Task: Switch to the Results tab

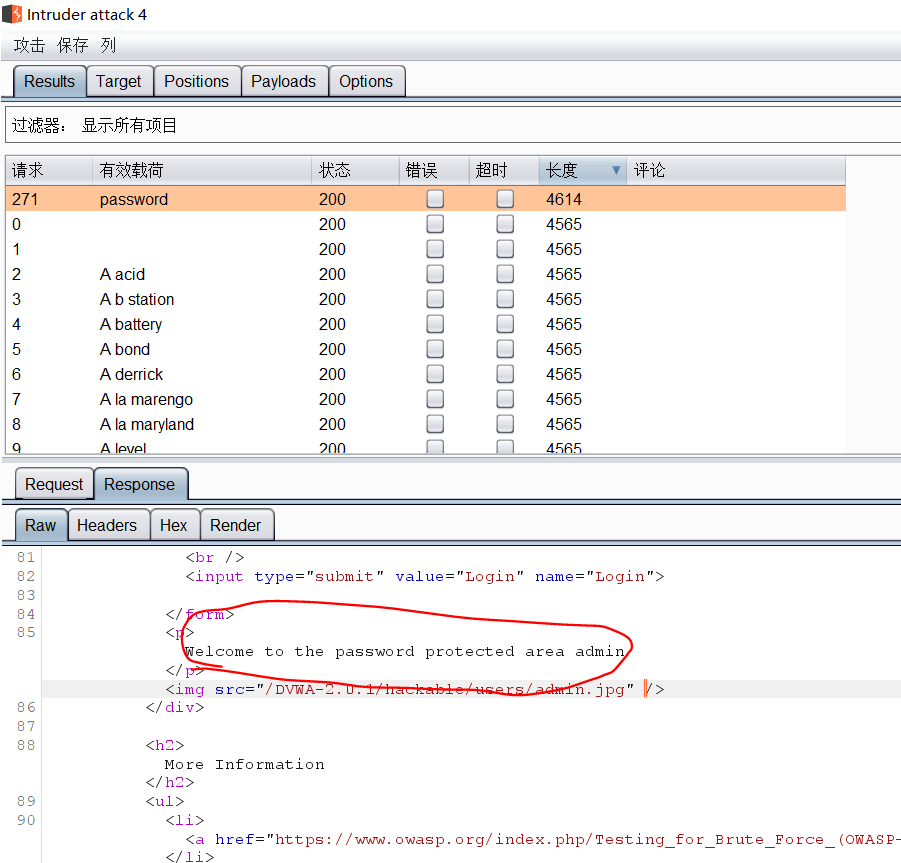Action: 49,81
